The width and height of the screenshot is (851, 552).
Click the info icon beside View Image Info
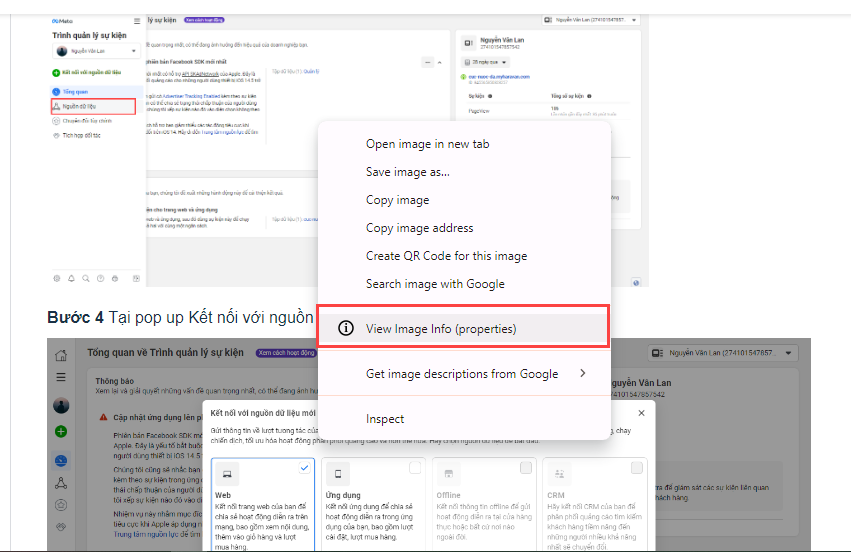point(346,328)
